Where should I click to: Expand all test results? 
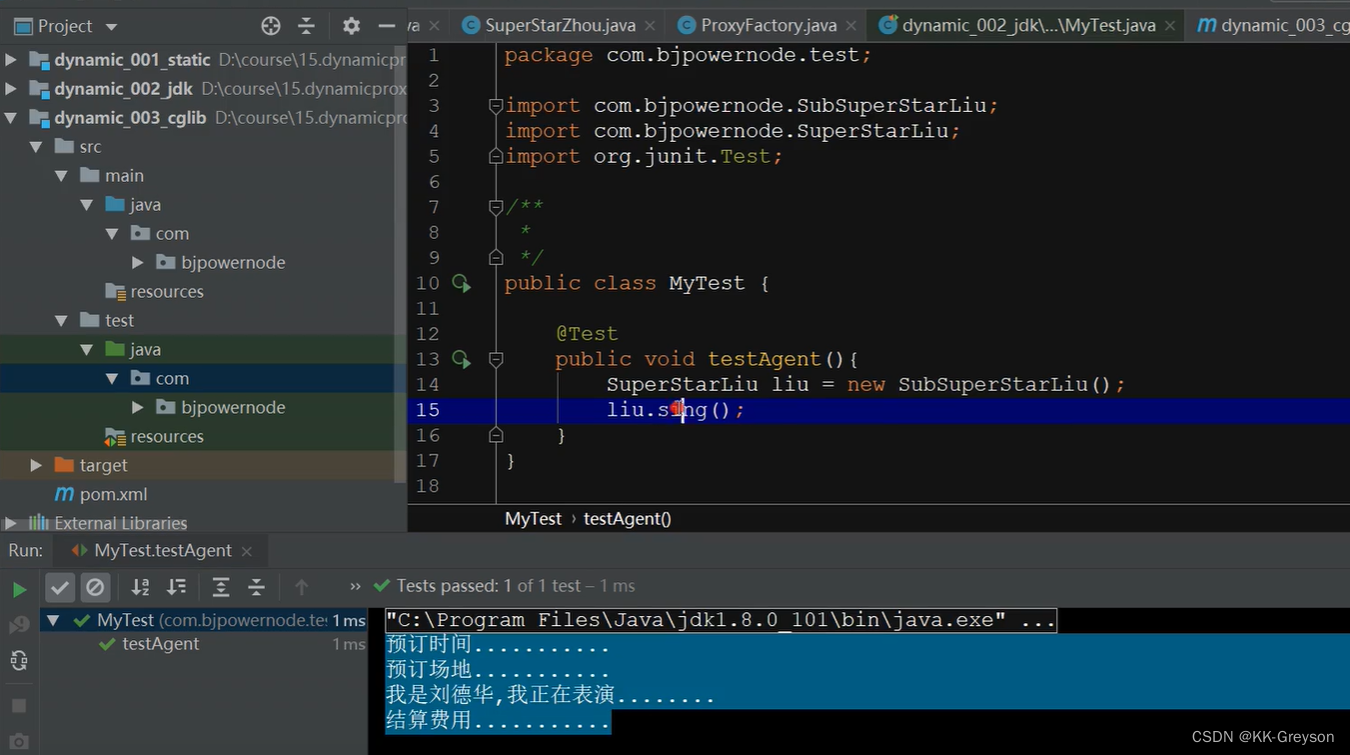pos(221,587)
